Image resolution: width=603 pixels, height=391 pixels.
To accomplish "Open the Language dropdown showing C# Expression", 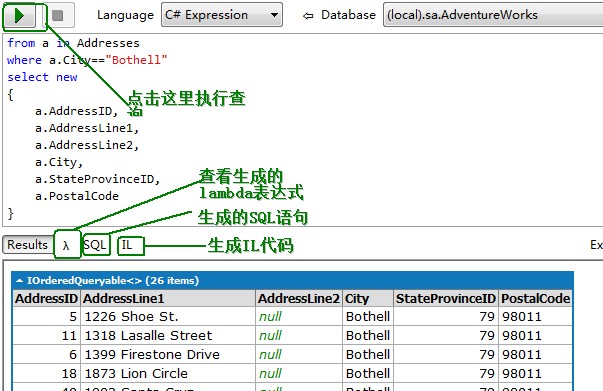I will click(x=222, y=15).
